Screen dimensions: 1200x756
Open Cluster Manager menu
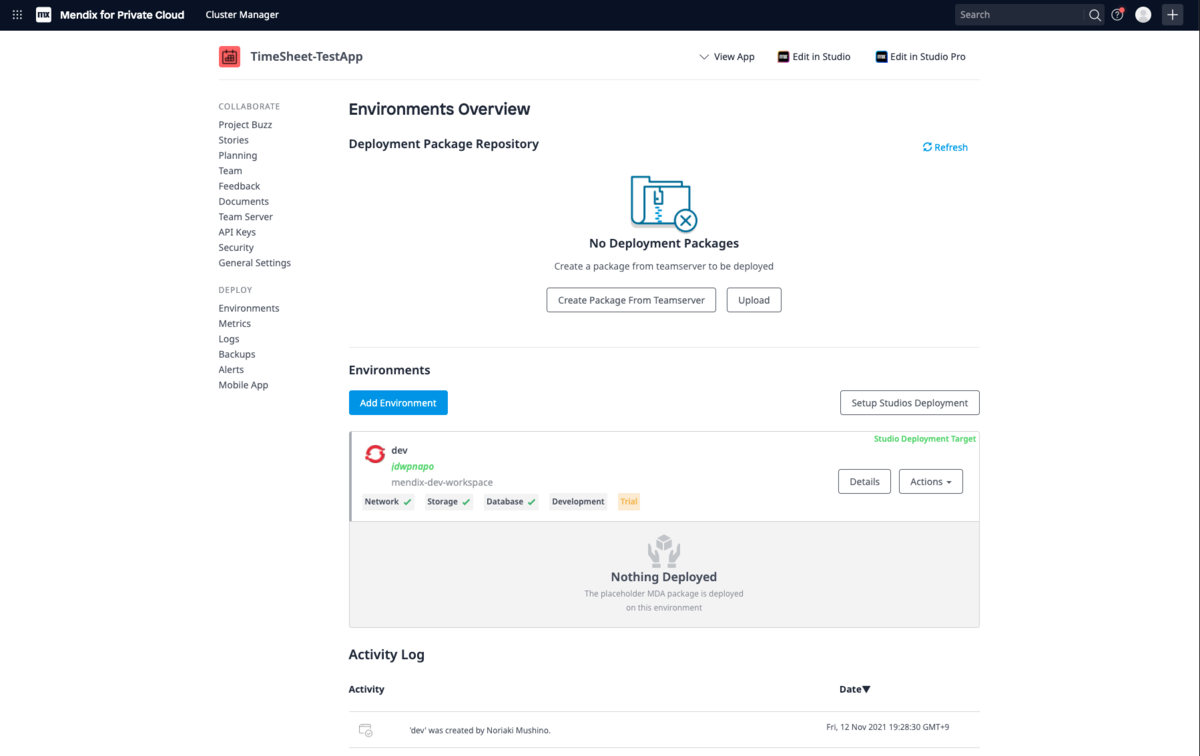point(242,15)
